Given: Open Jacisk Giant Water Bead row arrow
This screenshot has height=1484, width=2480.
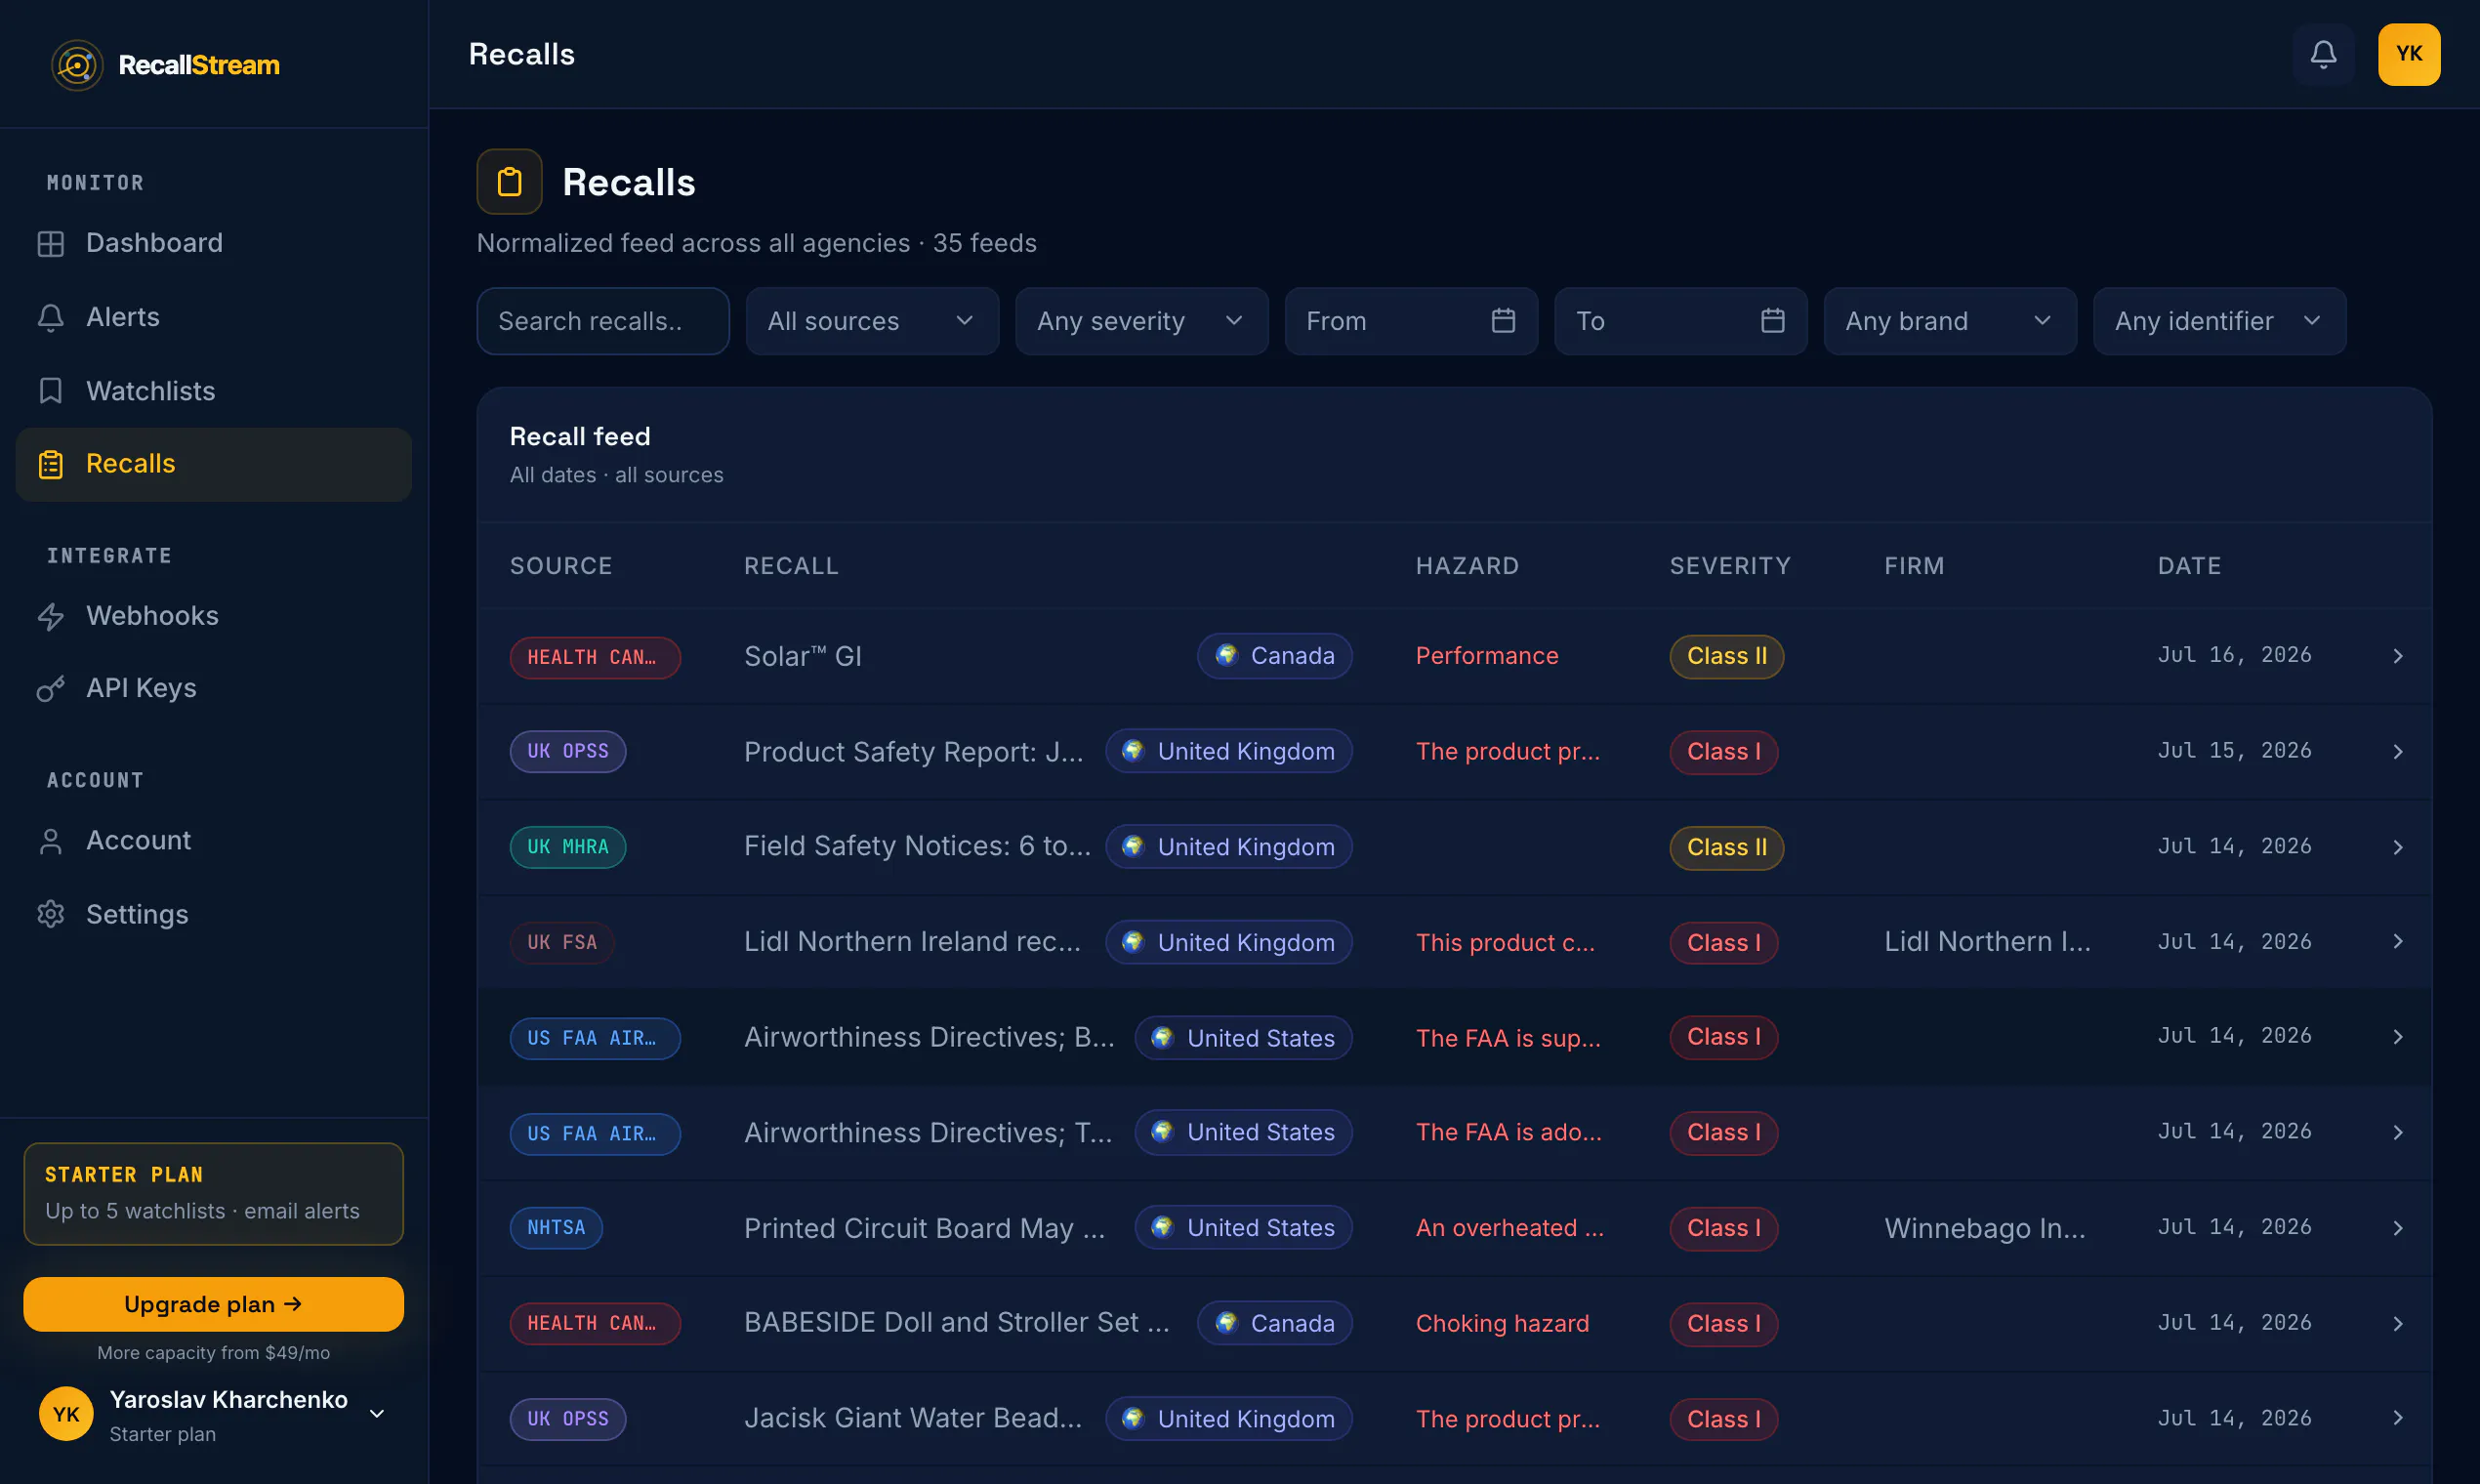Looking at the screenshot, I should [x=2397, y=1418].
